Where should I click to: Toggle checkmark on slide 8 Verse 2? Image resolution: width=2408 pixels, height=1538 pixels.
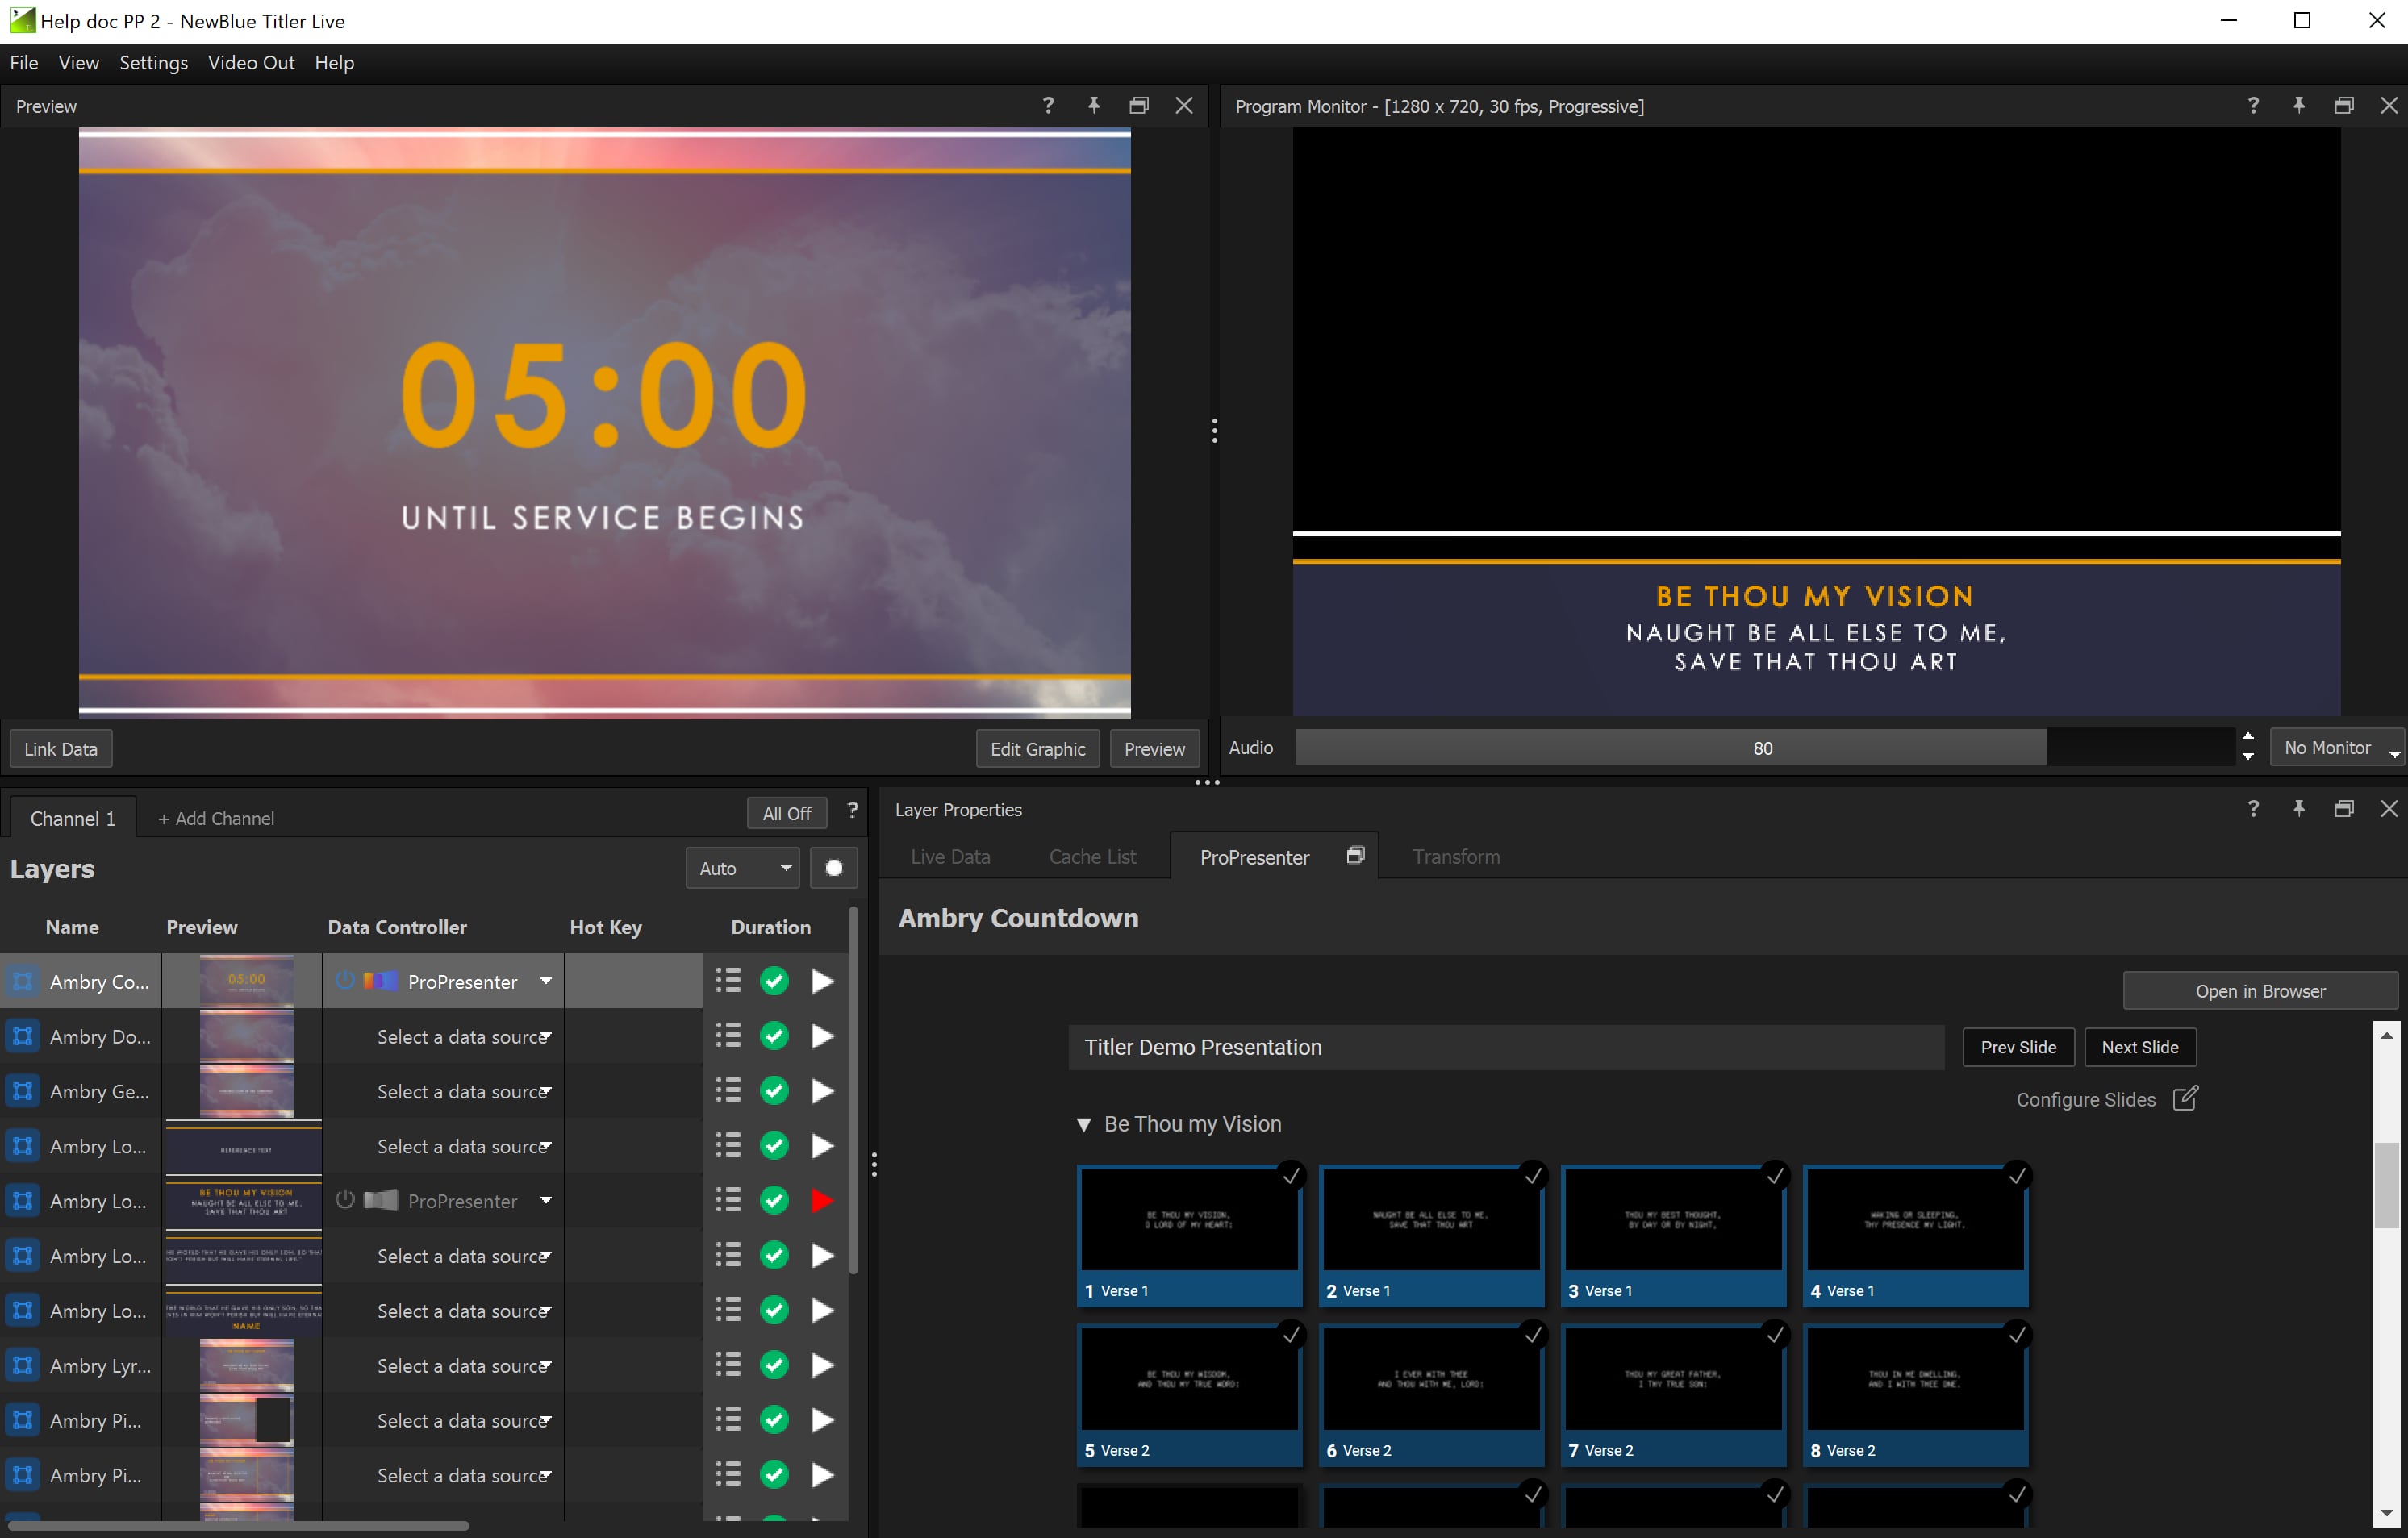[x=2017, y=1334]
